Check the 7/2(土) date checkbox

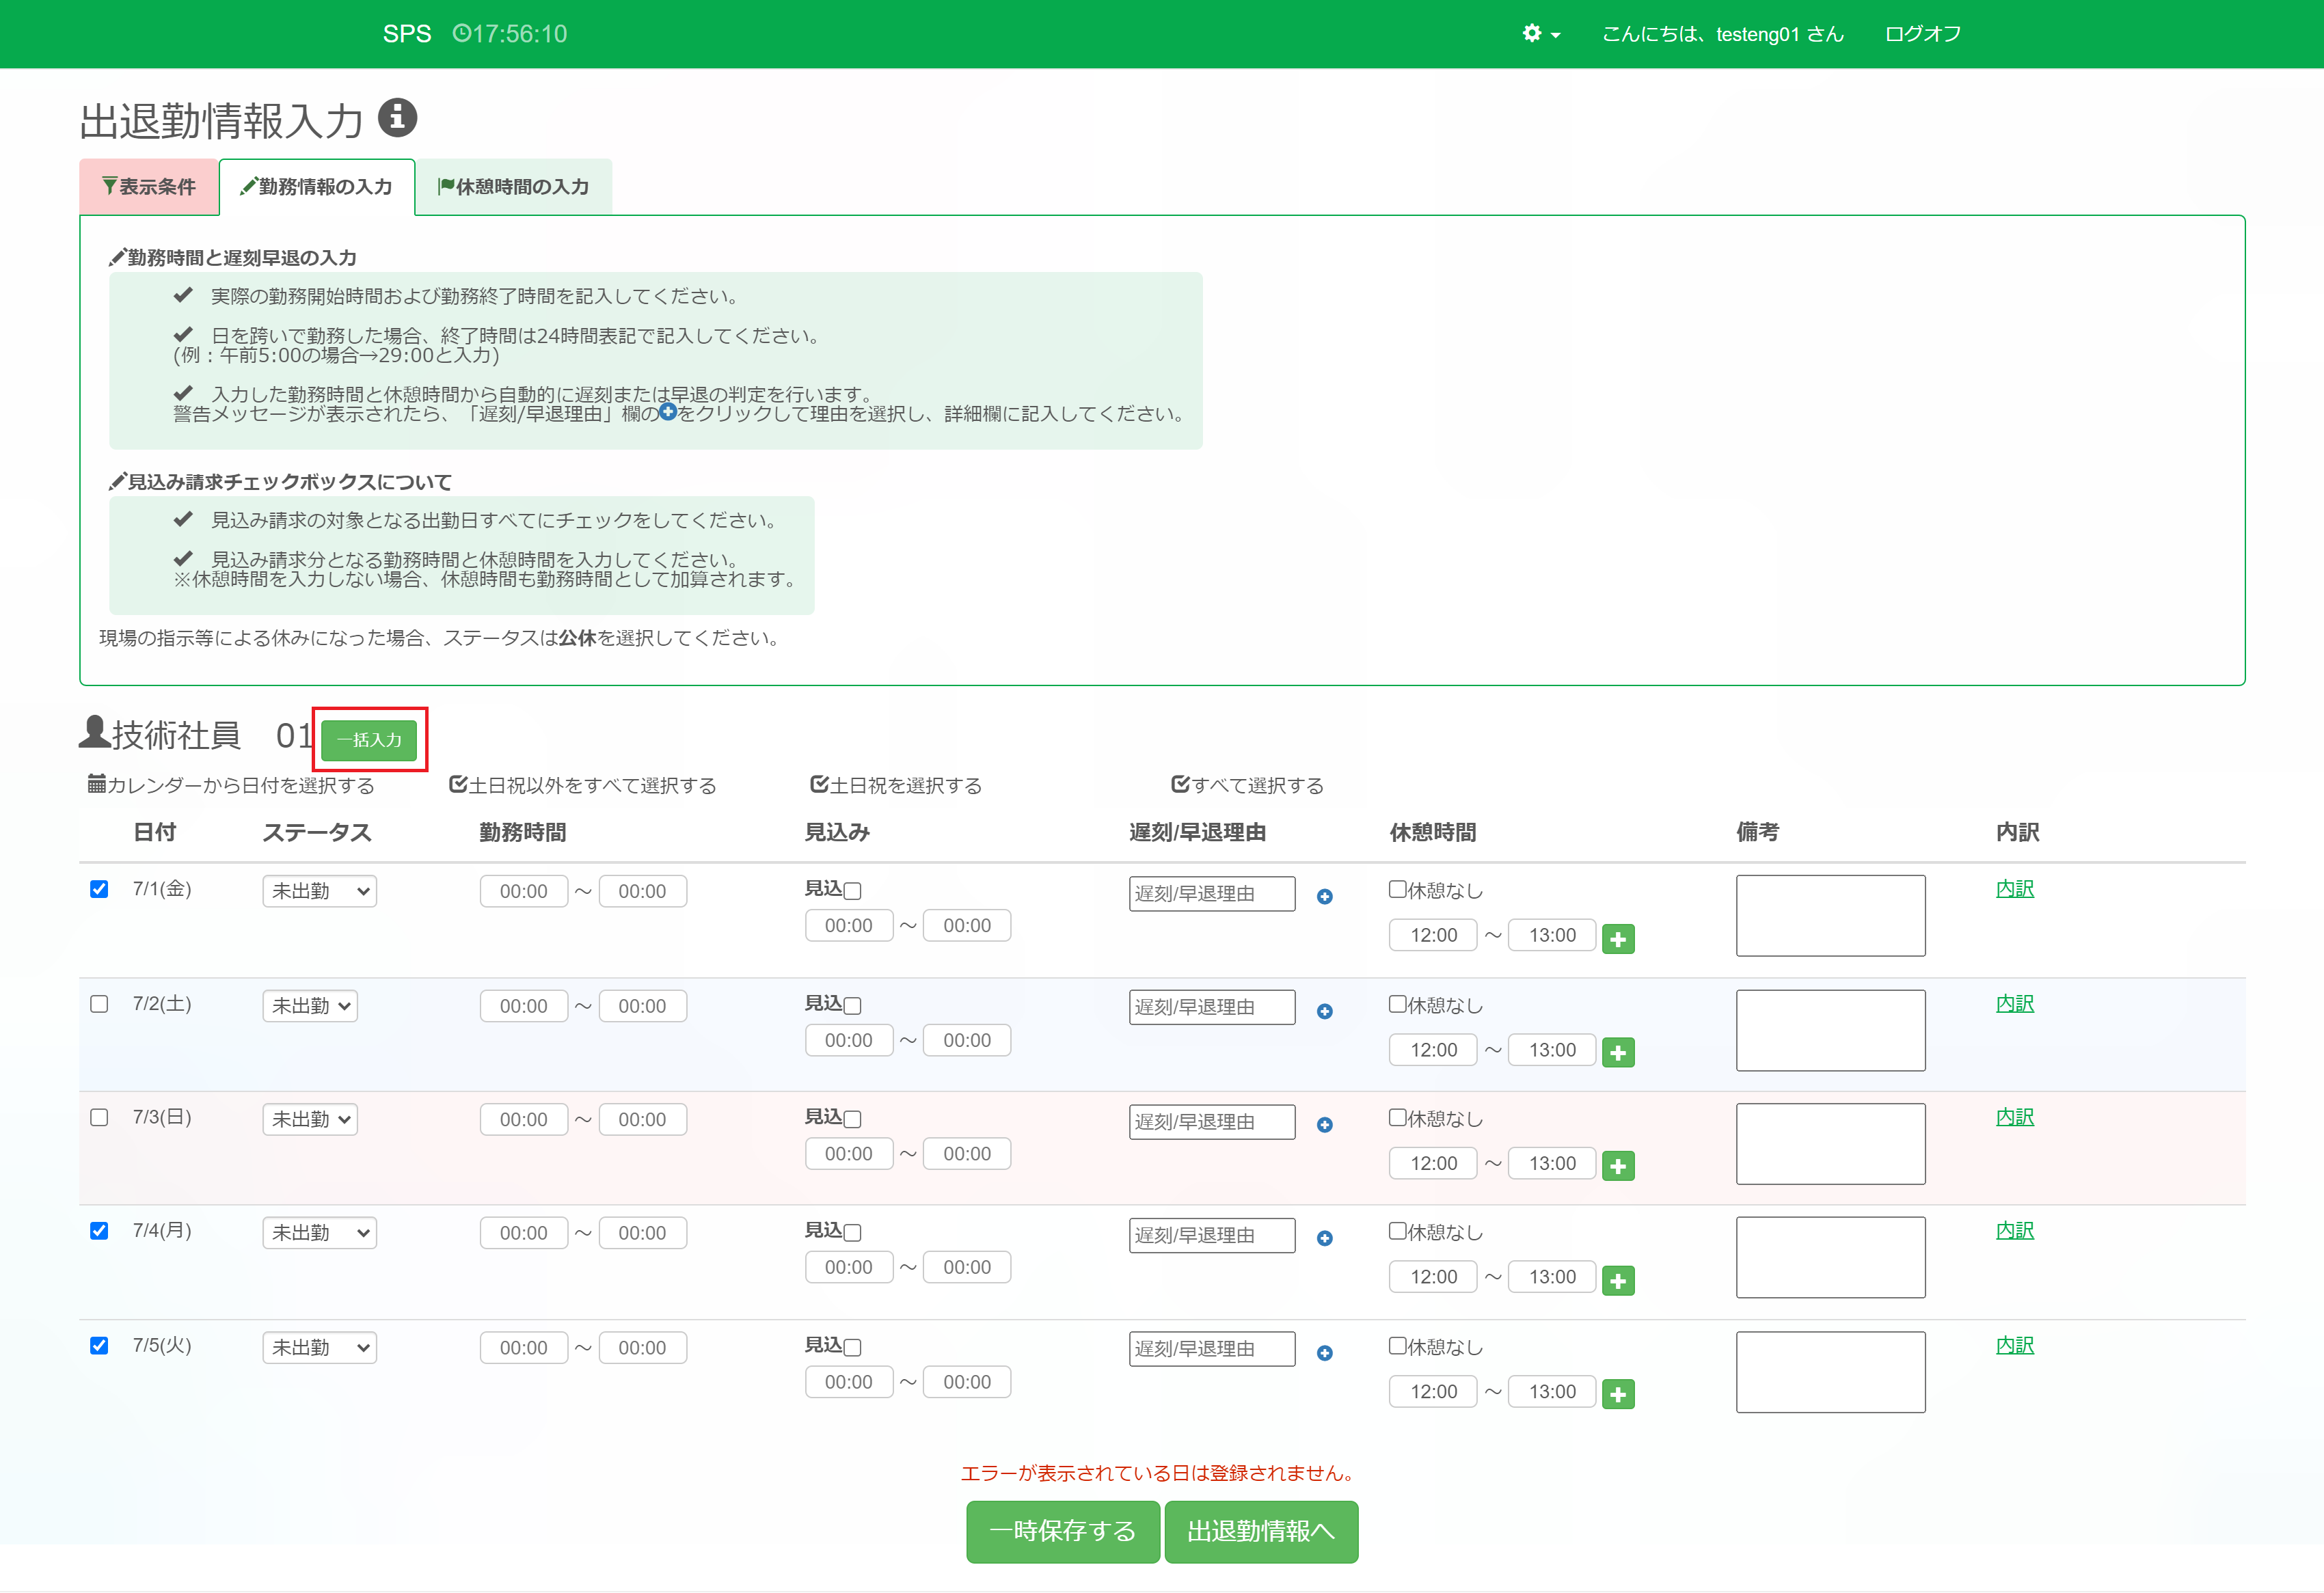point(99,1004)
